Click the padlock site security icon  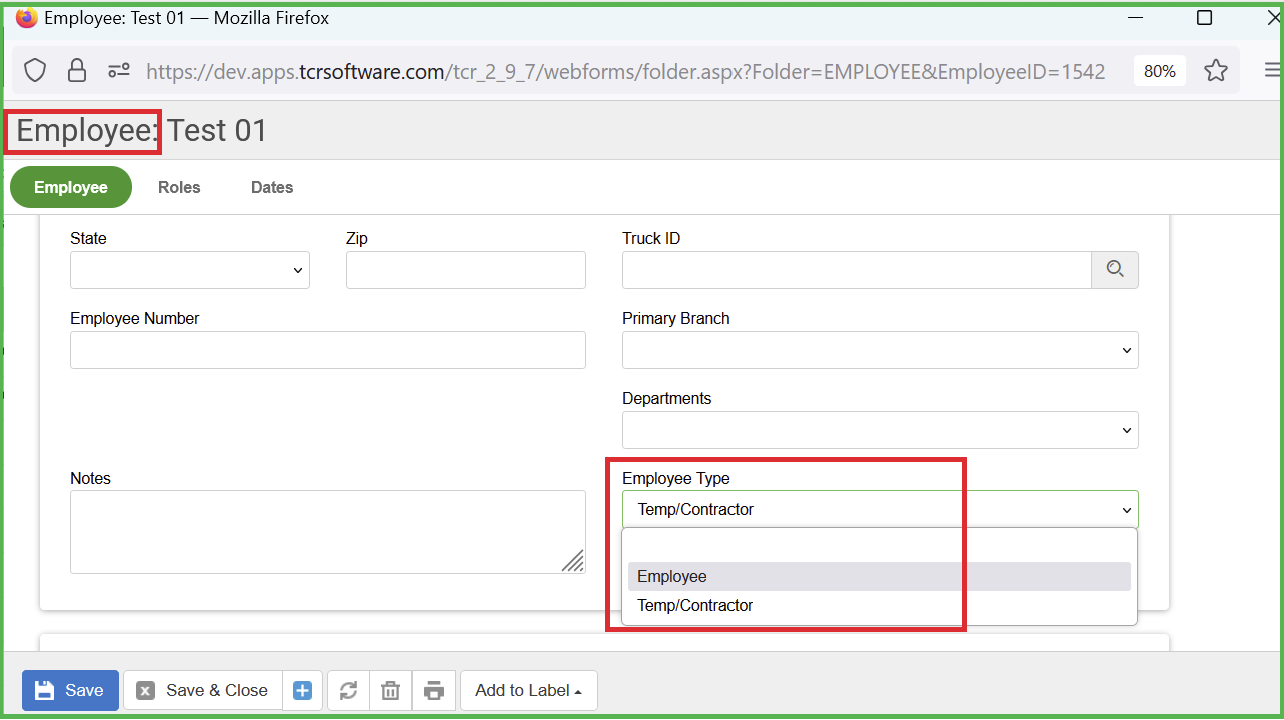click(x=76, y=71)
